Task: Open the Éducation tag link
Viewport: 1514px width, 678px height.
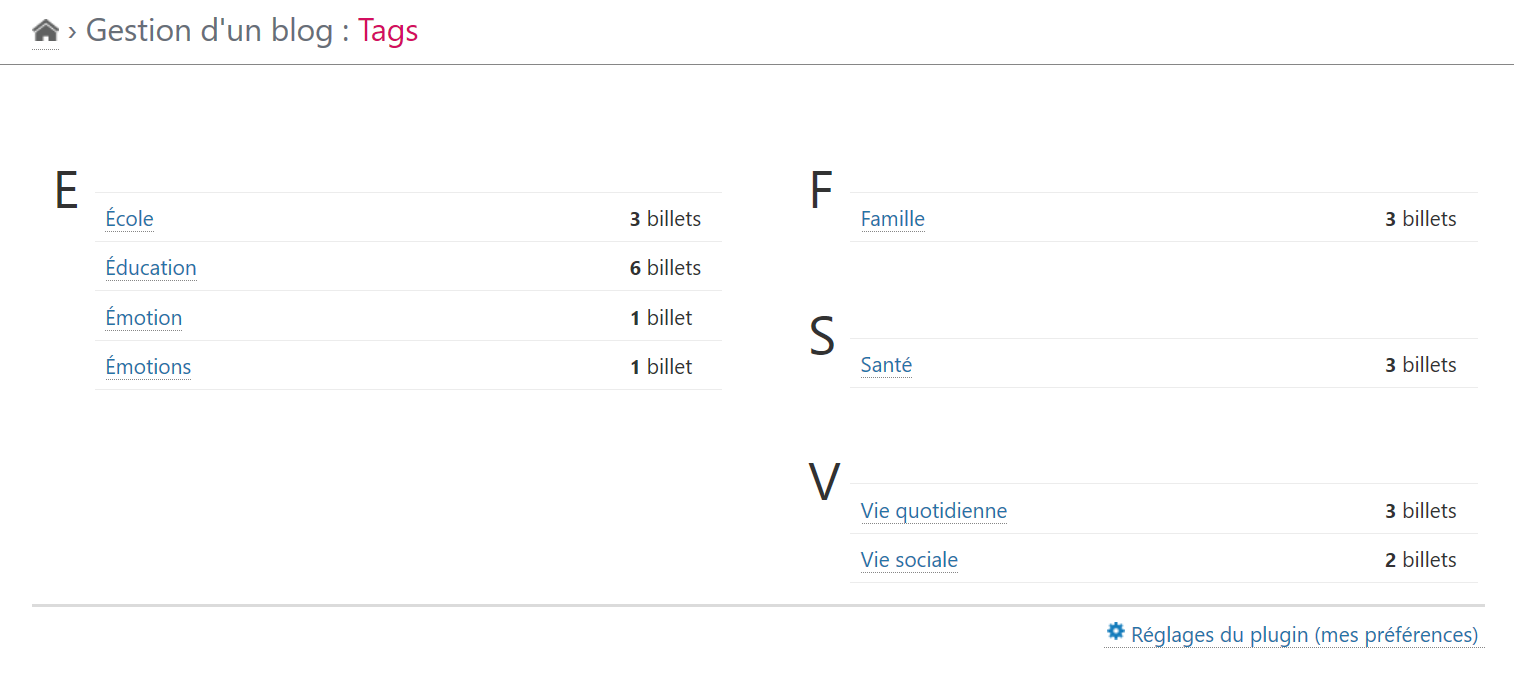Action: tap(151, 268)
